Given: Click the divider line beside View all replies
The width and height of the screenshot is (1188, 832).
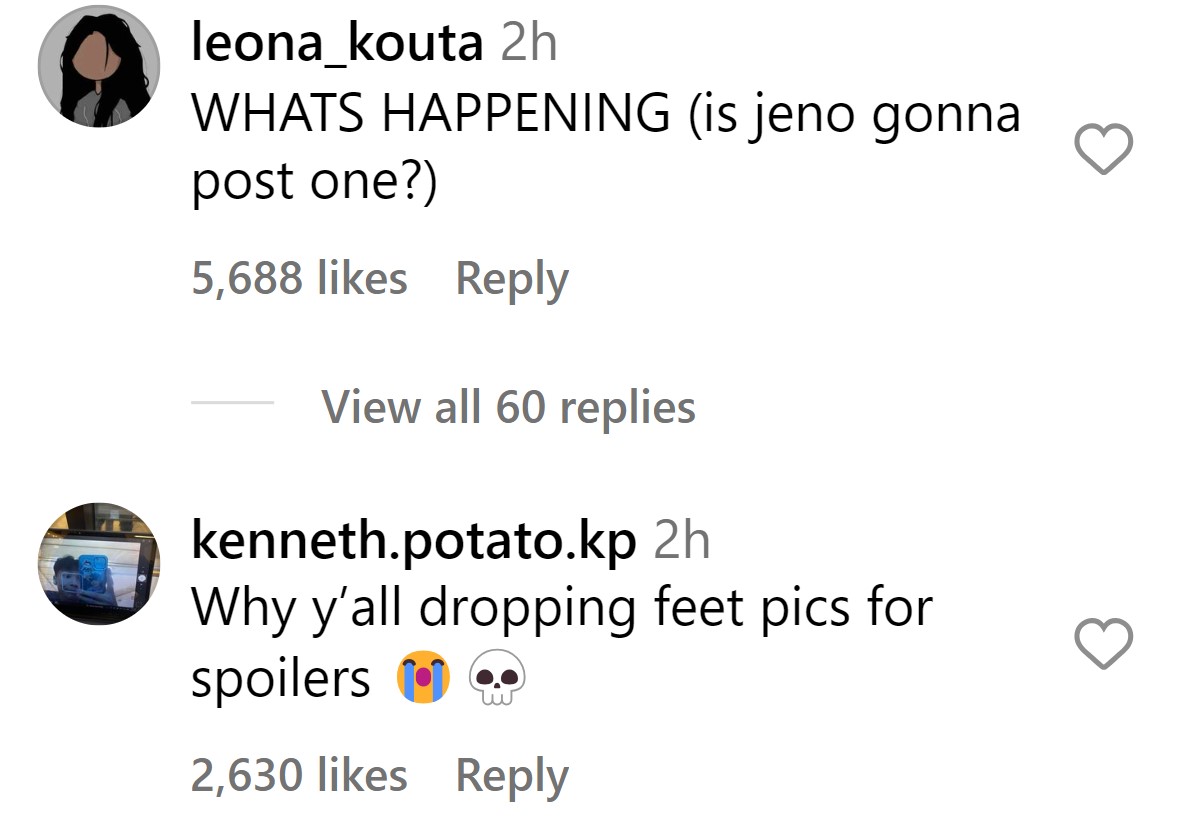Looking at the screenshot, I should pos(231,404).
